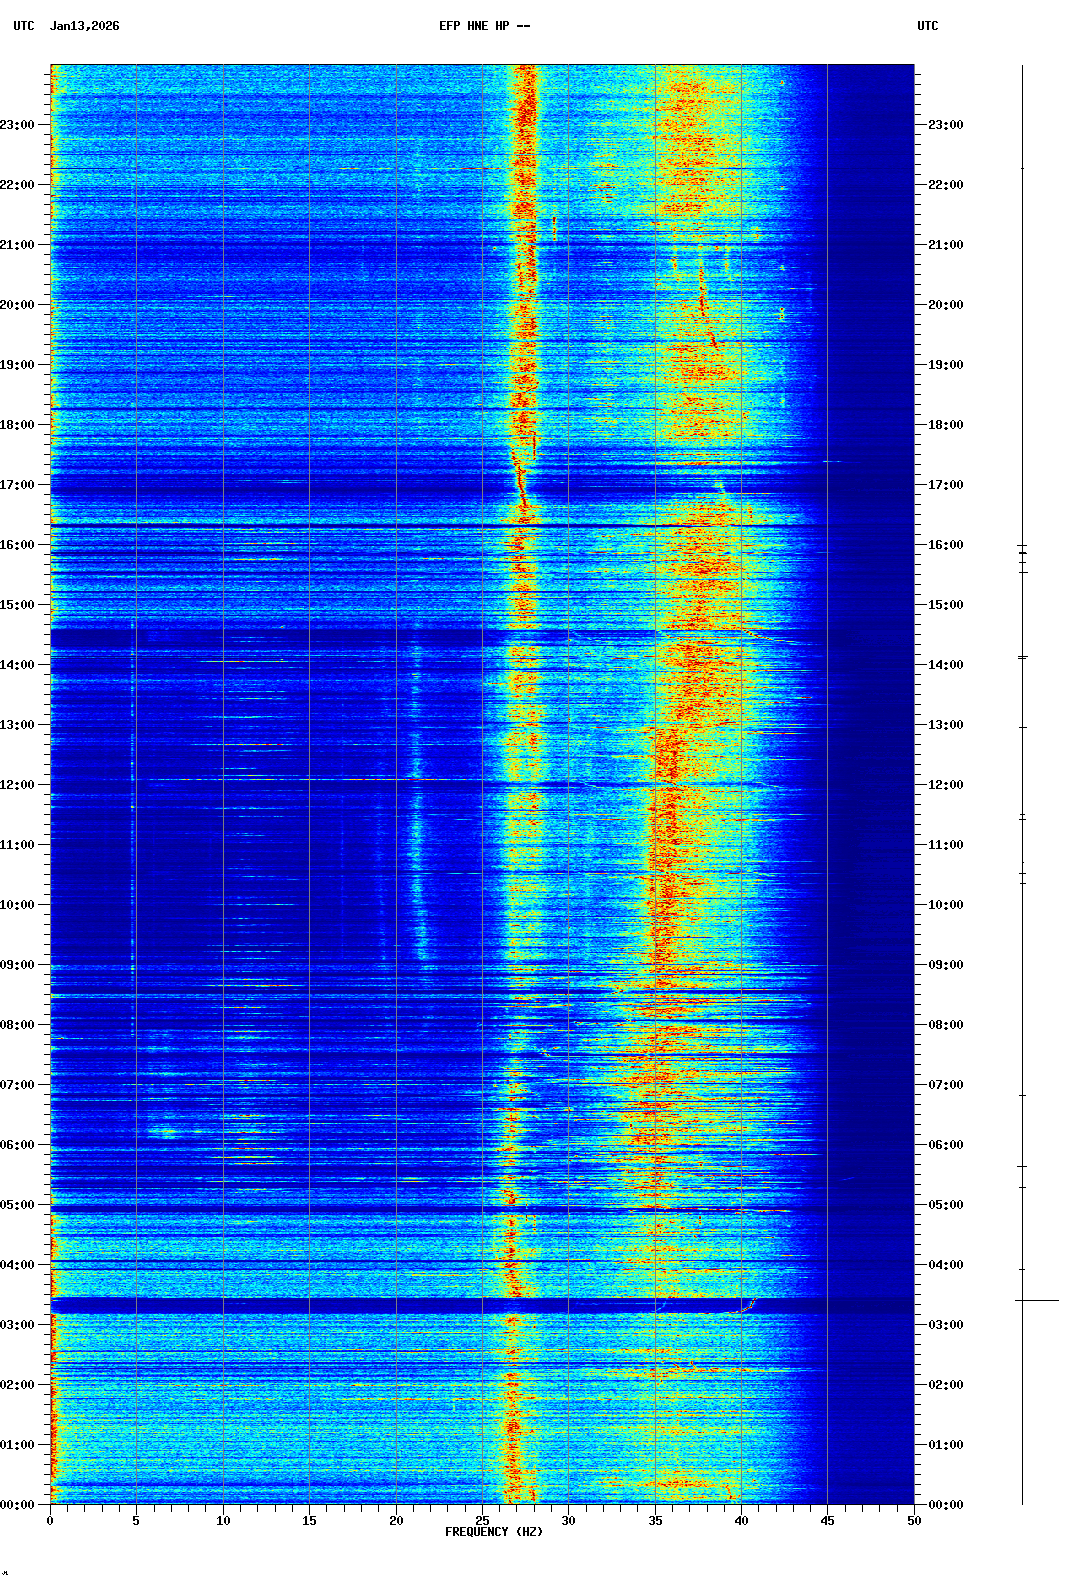1066x1584 pixels.
Task: Click the 17:00 time label on left axis
Action: [x=17, y=485]
